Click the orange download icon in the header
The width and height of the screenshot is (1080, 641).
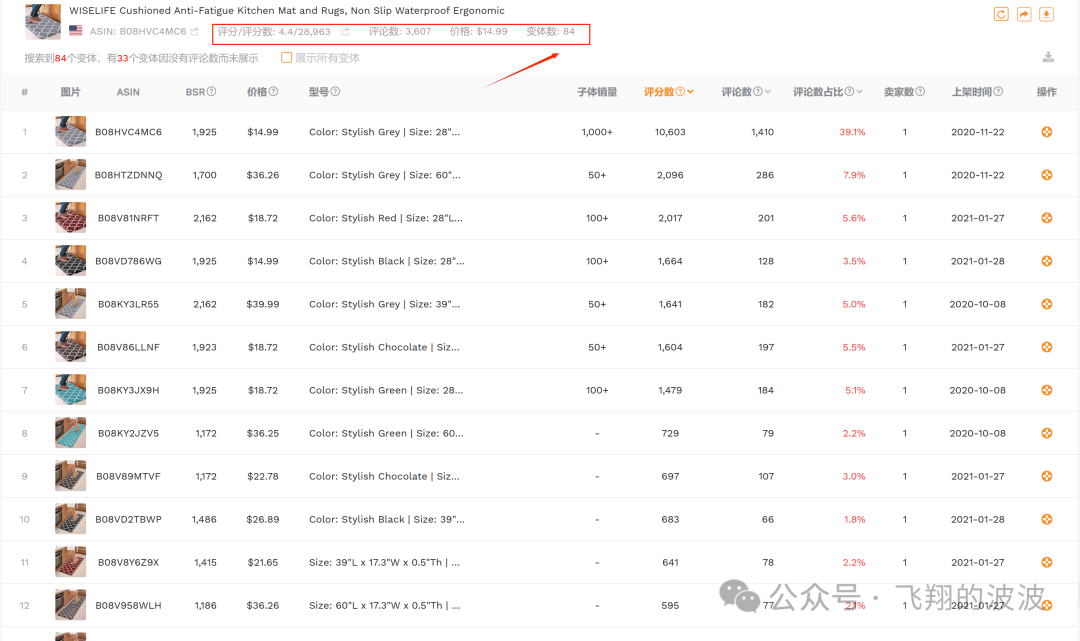click(x=1046, y=14)
